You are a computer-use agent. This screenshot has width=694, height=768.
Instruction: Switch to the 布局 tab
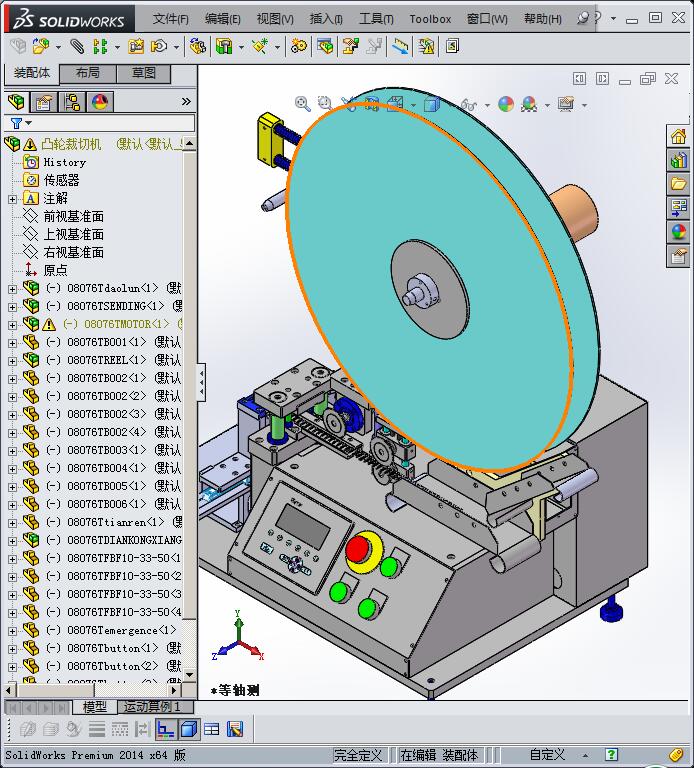[88, 73]
